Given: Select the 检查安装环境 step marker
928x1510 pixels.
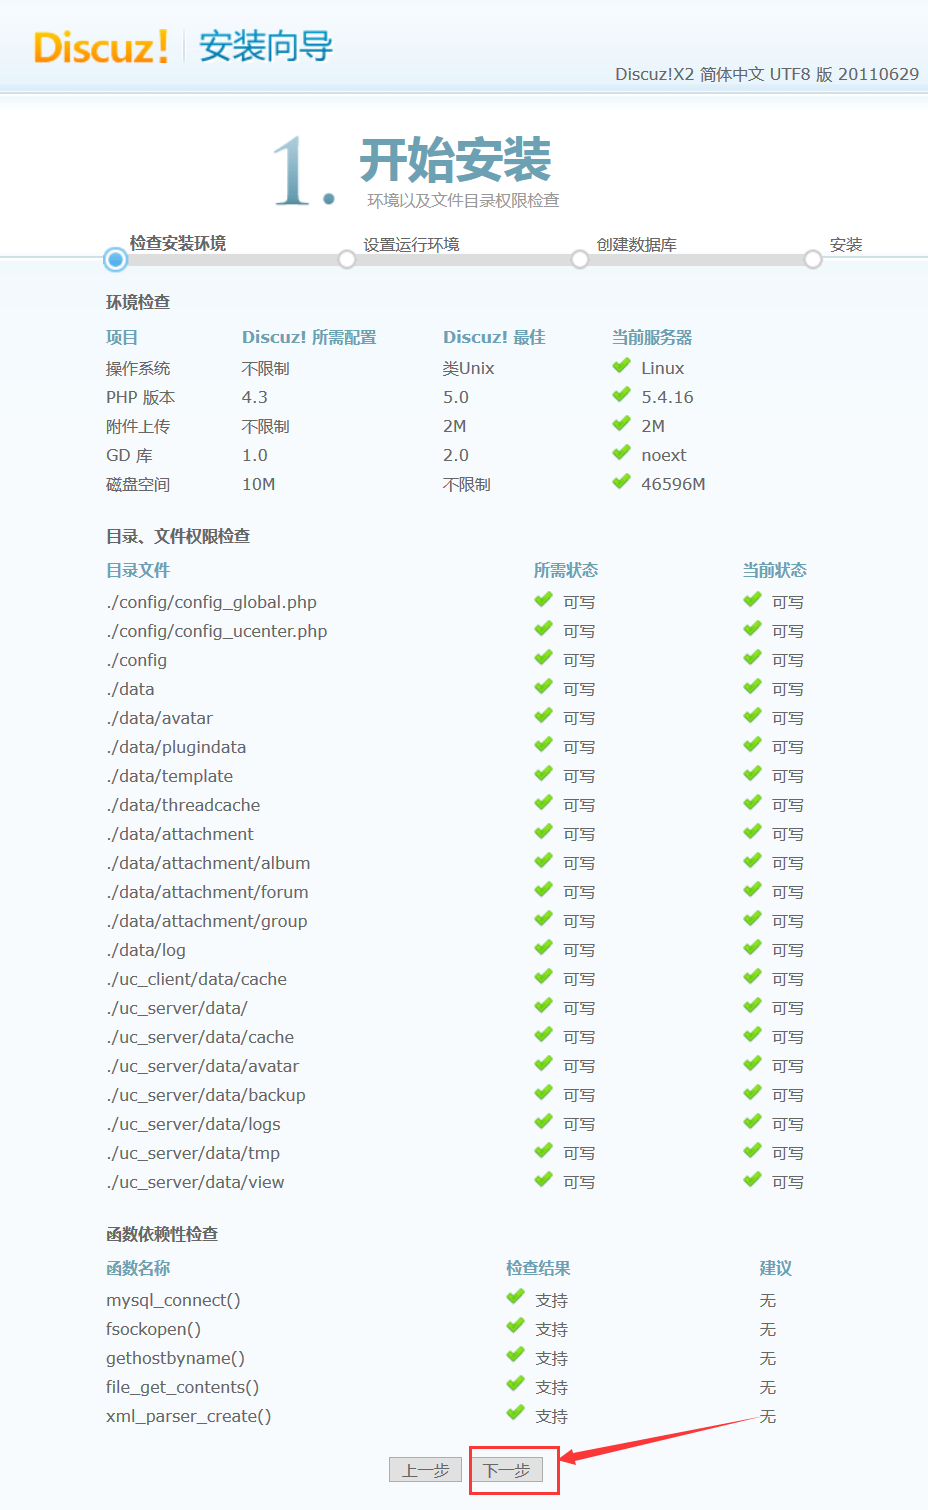Looking at the screenshot, I should [116, 260].
